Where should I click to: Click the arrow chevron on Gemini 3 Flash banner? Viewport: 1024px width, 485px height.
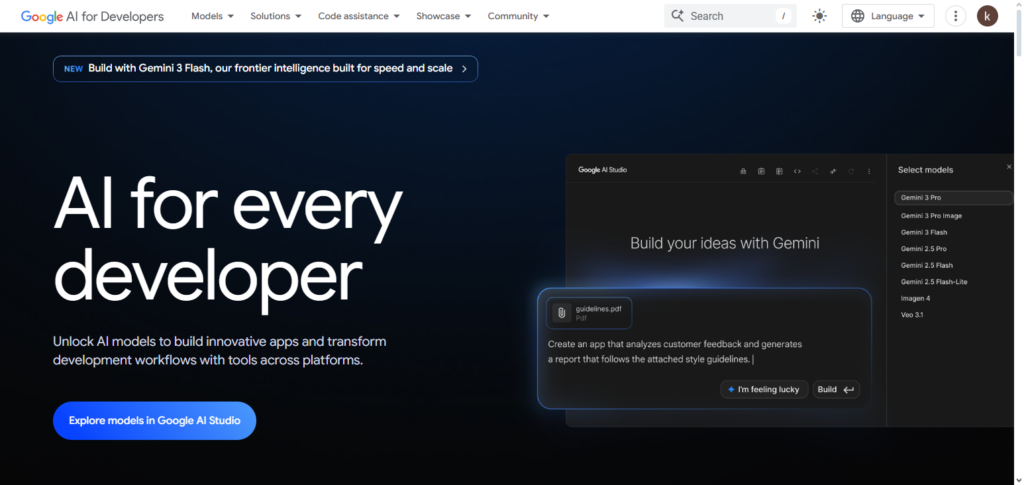click(464, 69)
